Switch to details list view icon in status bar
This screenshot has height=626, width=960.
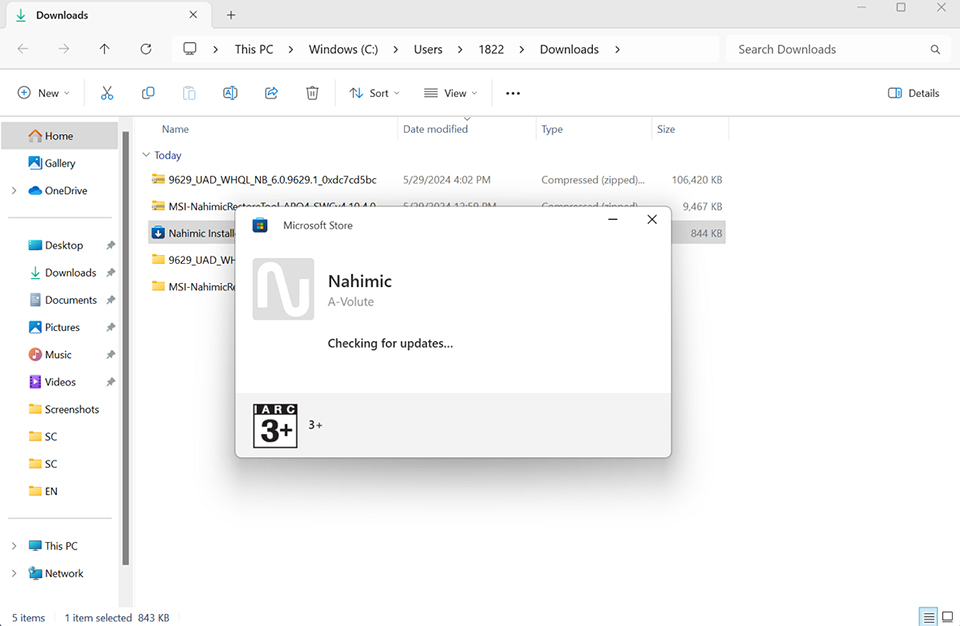pyautogui.click(x=929, y=617)
